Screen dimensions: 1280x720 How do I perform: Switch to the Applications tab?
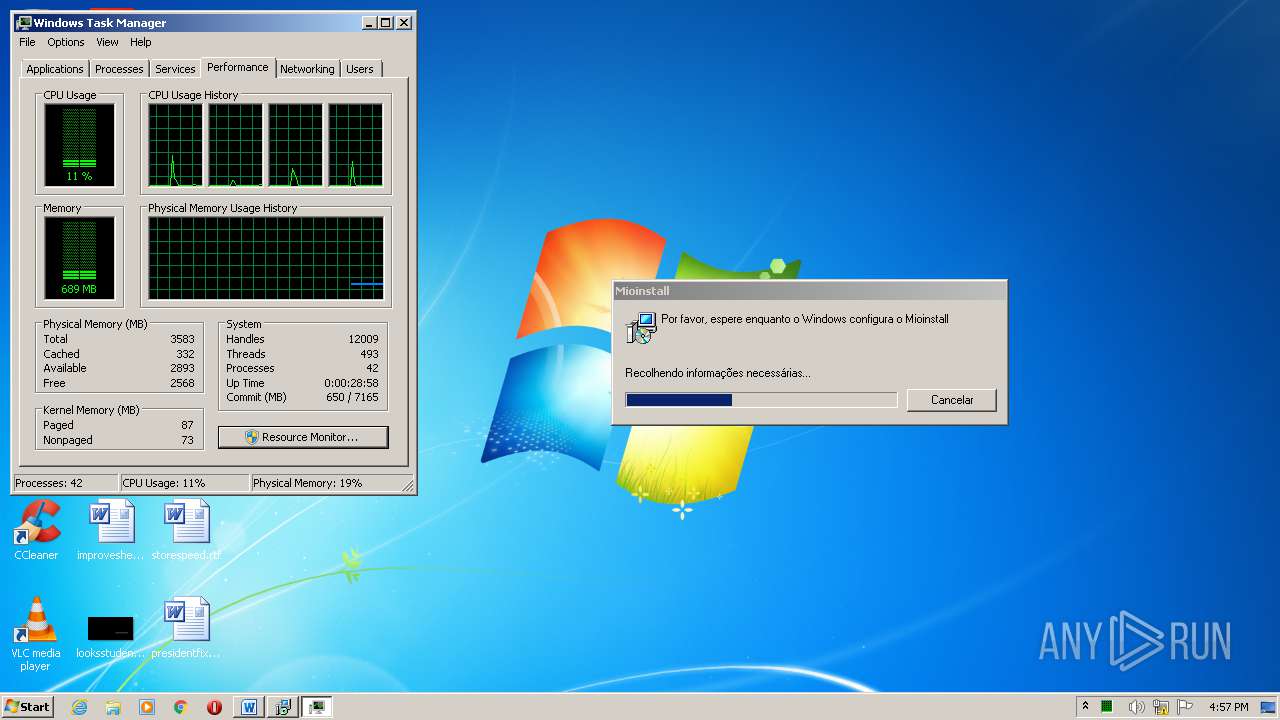coord(55,69)
